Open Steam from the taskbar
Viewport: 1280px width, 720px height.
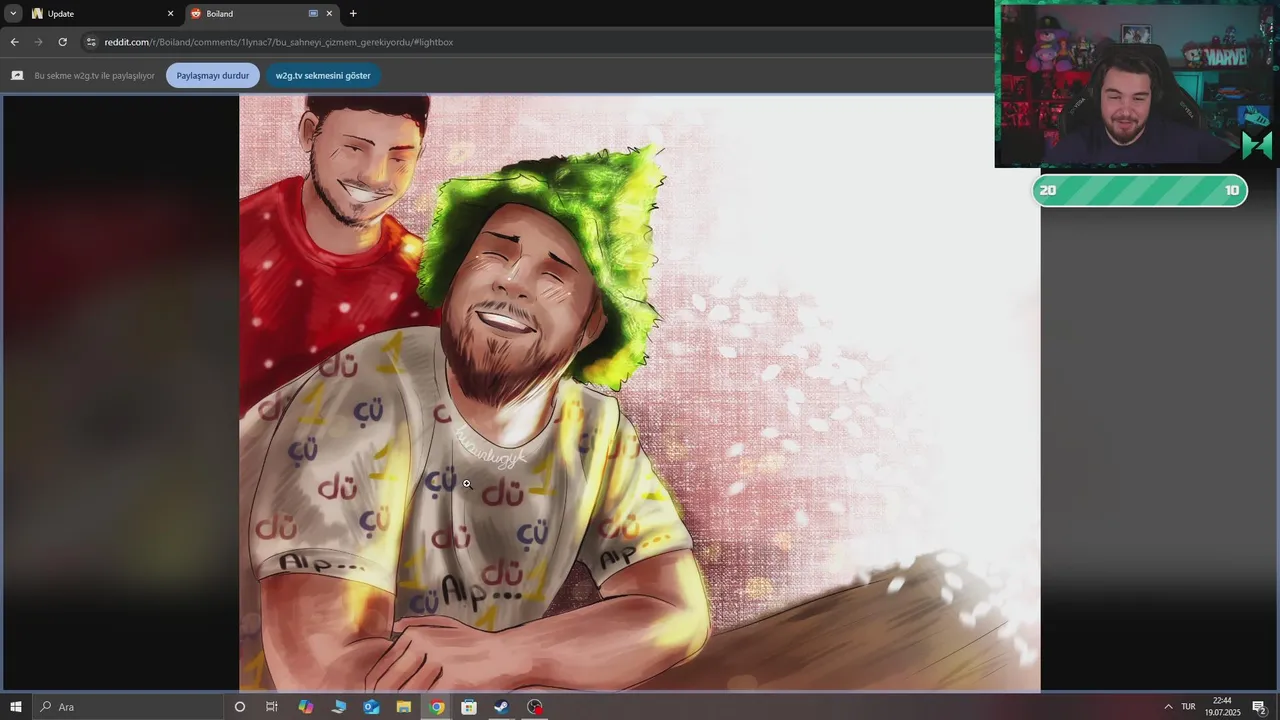click(x=502, y=707)
